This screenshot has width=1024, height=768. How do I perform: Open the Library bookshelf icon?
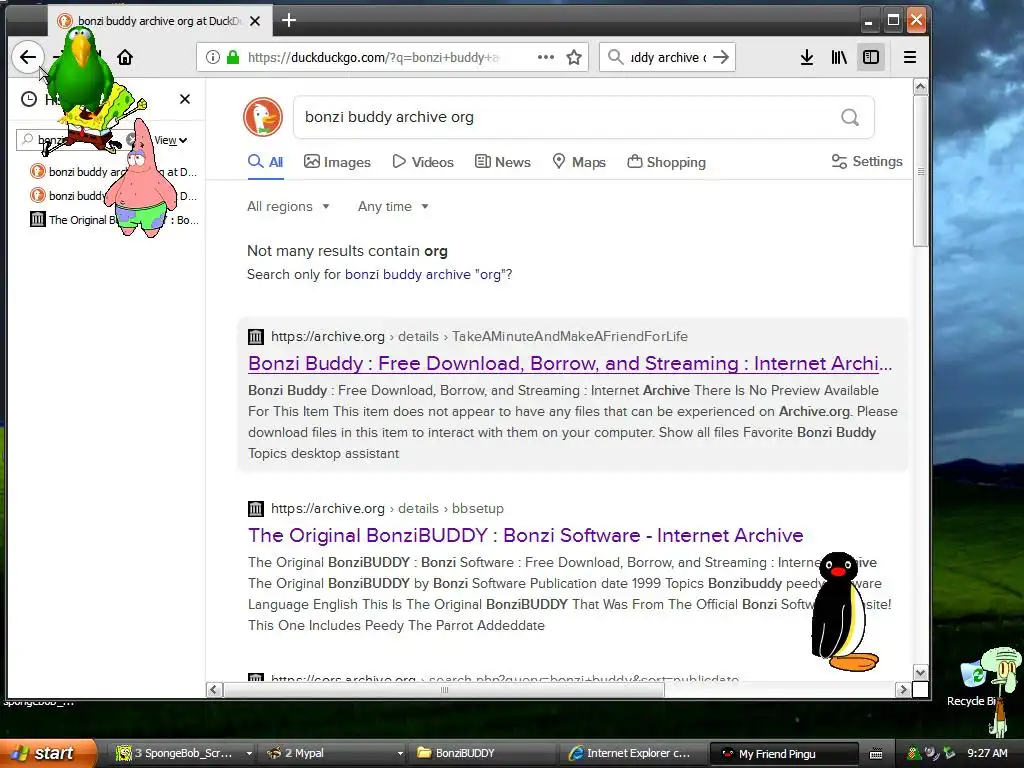point(839,57)
